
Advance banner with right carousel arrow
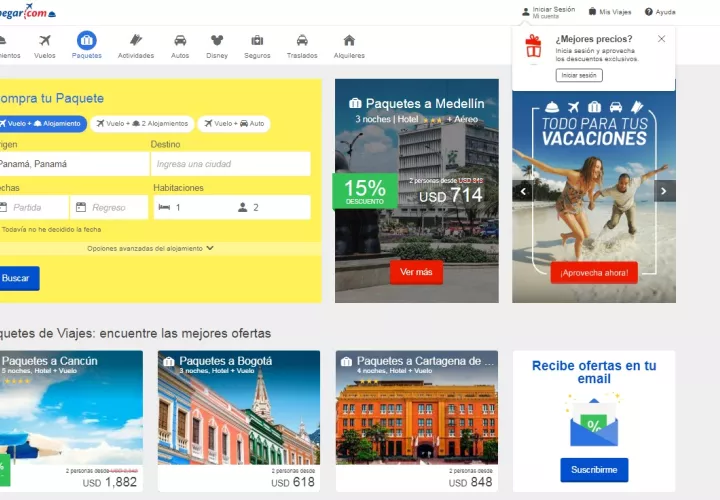click(665, 191)
